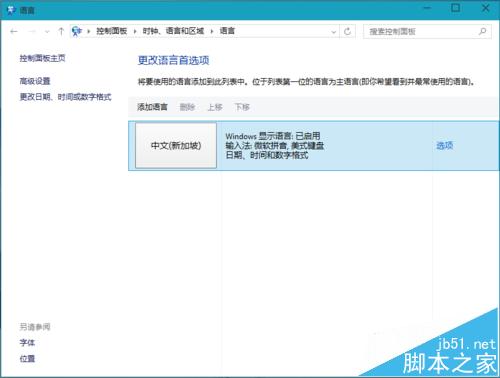Focus the 搜索控制面板 search box
This screenshot has height=378, width=500.
click(427, 31)
